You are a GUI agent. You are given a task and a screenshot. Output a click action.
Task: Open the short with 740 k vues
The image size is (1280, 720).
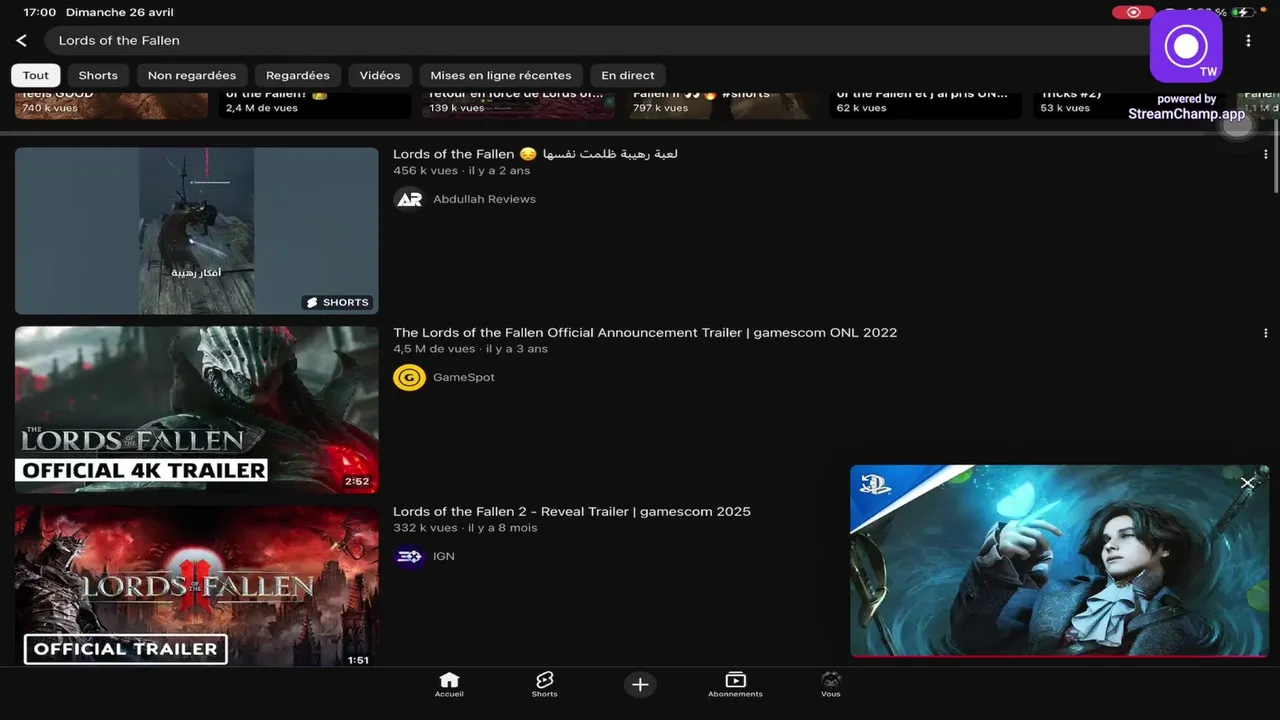coord(111,105)
